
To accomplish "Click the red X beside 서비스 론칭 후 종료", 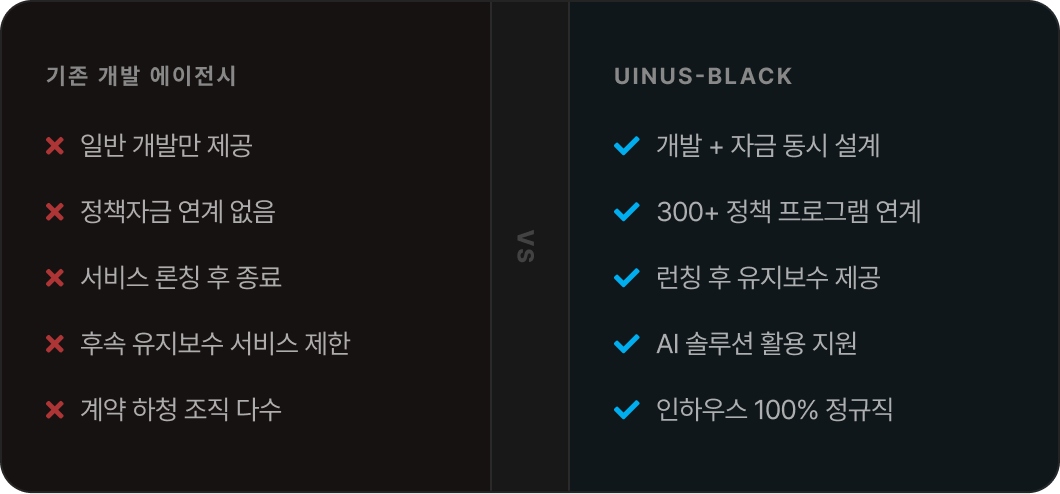I will point(55,278).
